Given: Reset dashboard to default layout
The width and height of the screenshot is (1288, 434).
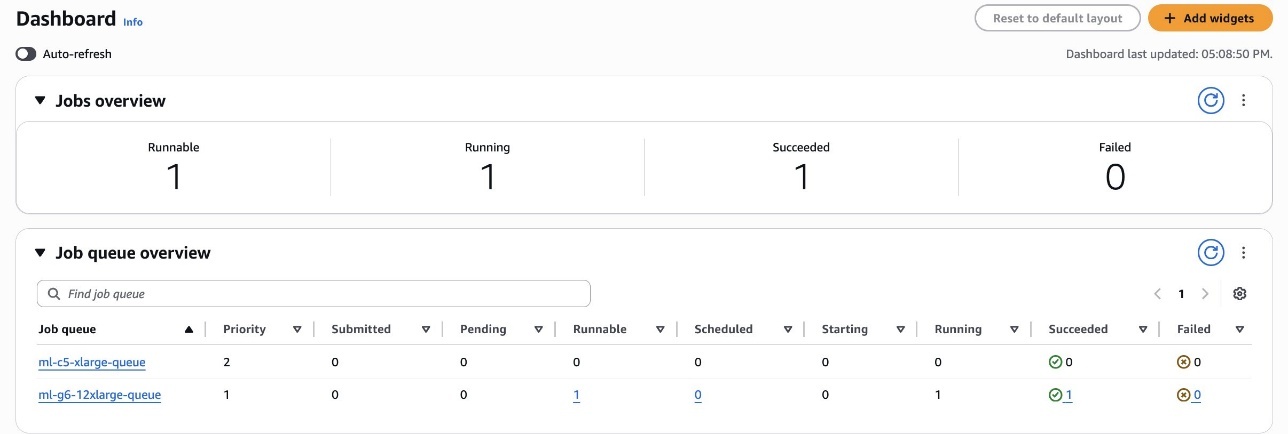Looking at the screenshot, I should click(1057, 18).
